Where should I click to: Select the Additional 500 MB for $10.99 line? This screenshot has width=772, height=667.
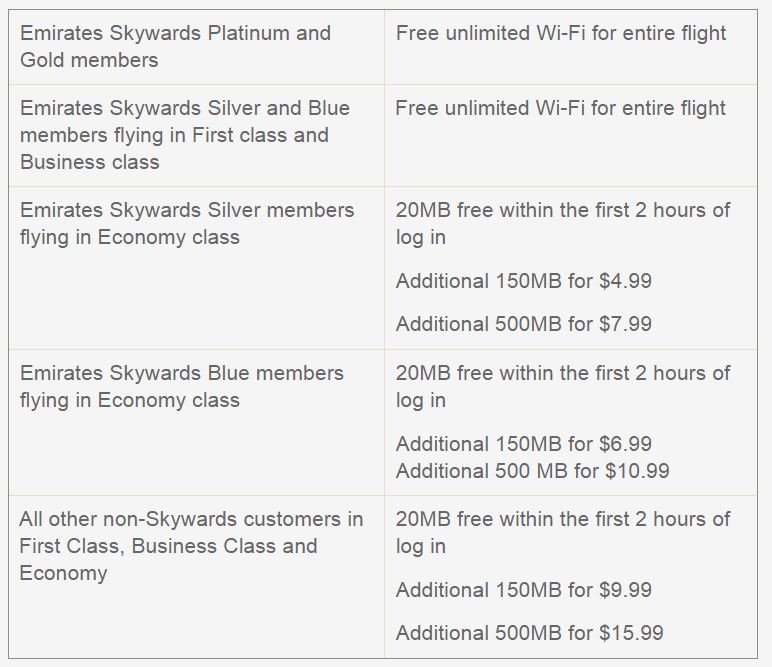pos(532,470)
